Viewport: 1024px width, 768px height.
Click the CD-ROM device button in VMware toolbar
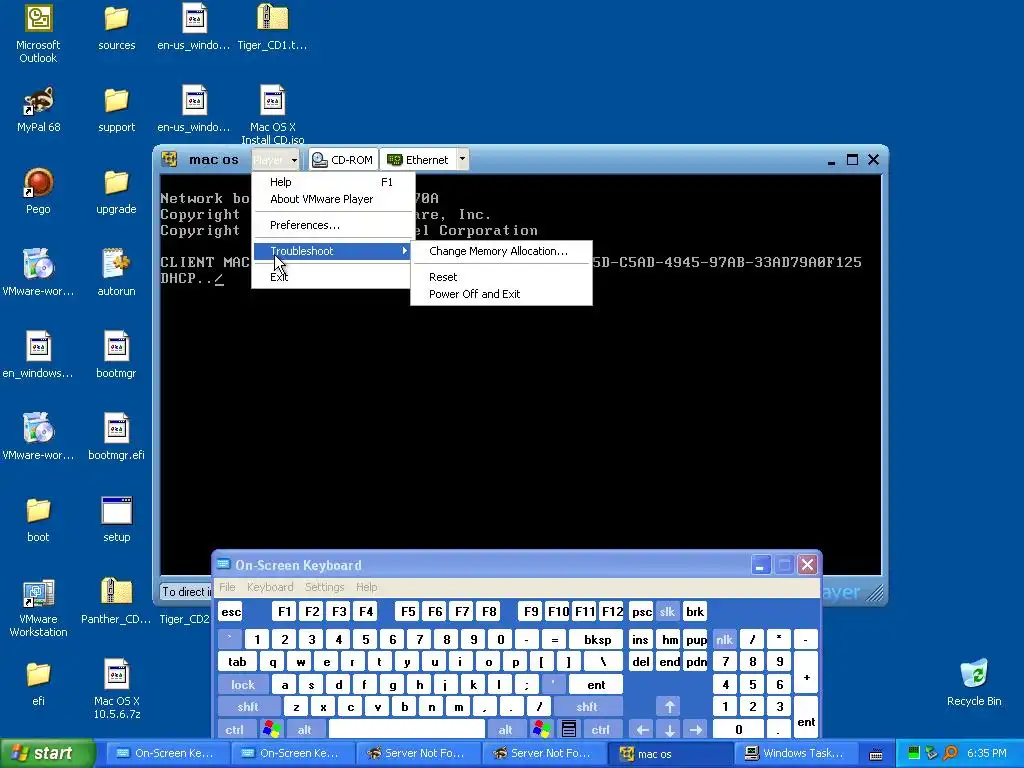click(x=342, y=160)
